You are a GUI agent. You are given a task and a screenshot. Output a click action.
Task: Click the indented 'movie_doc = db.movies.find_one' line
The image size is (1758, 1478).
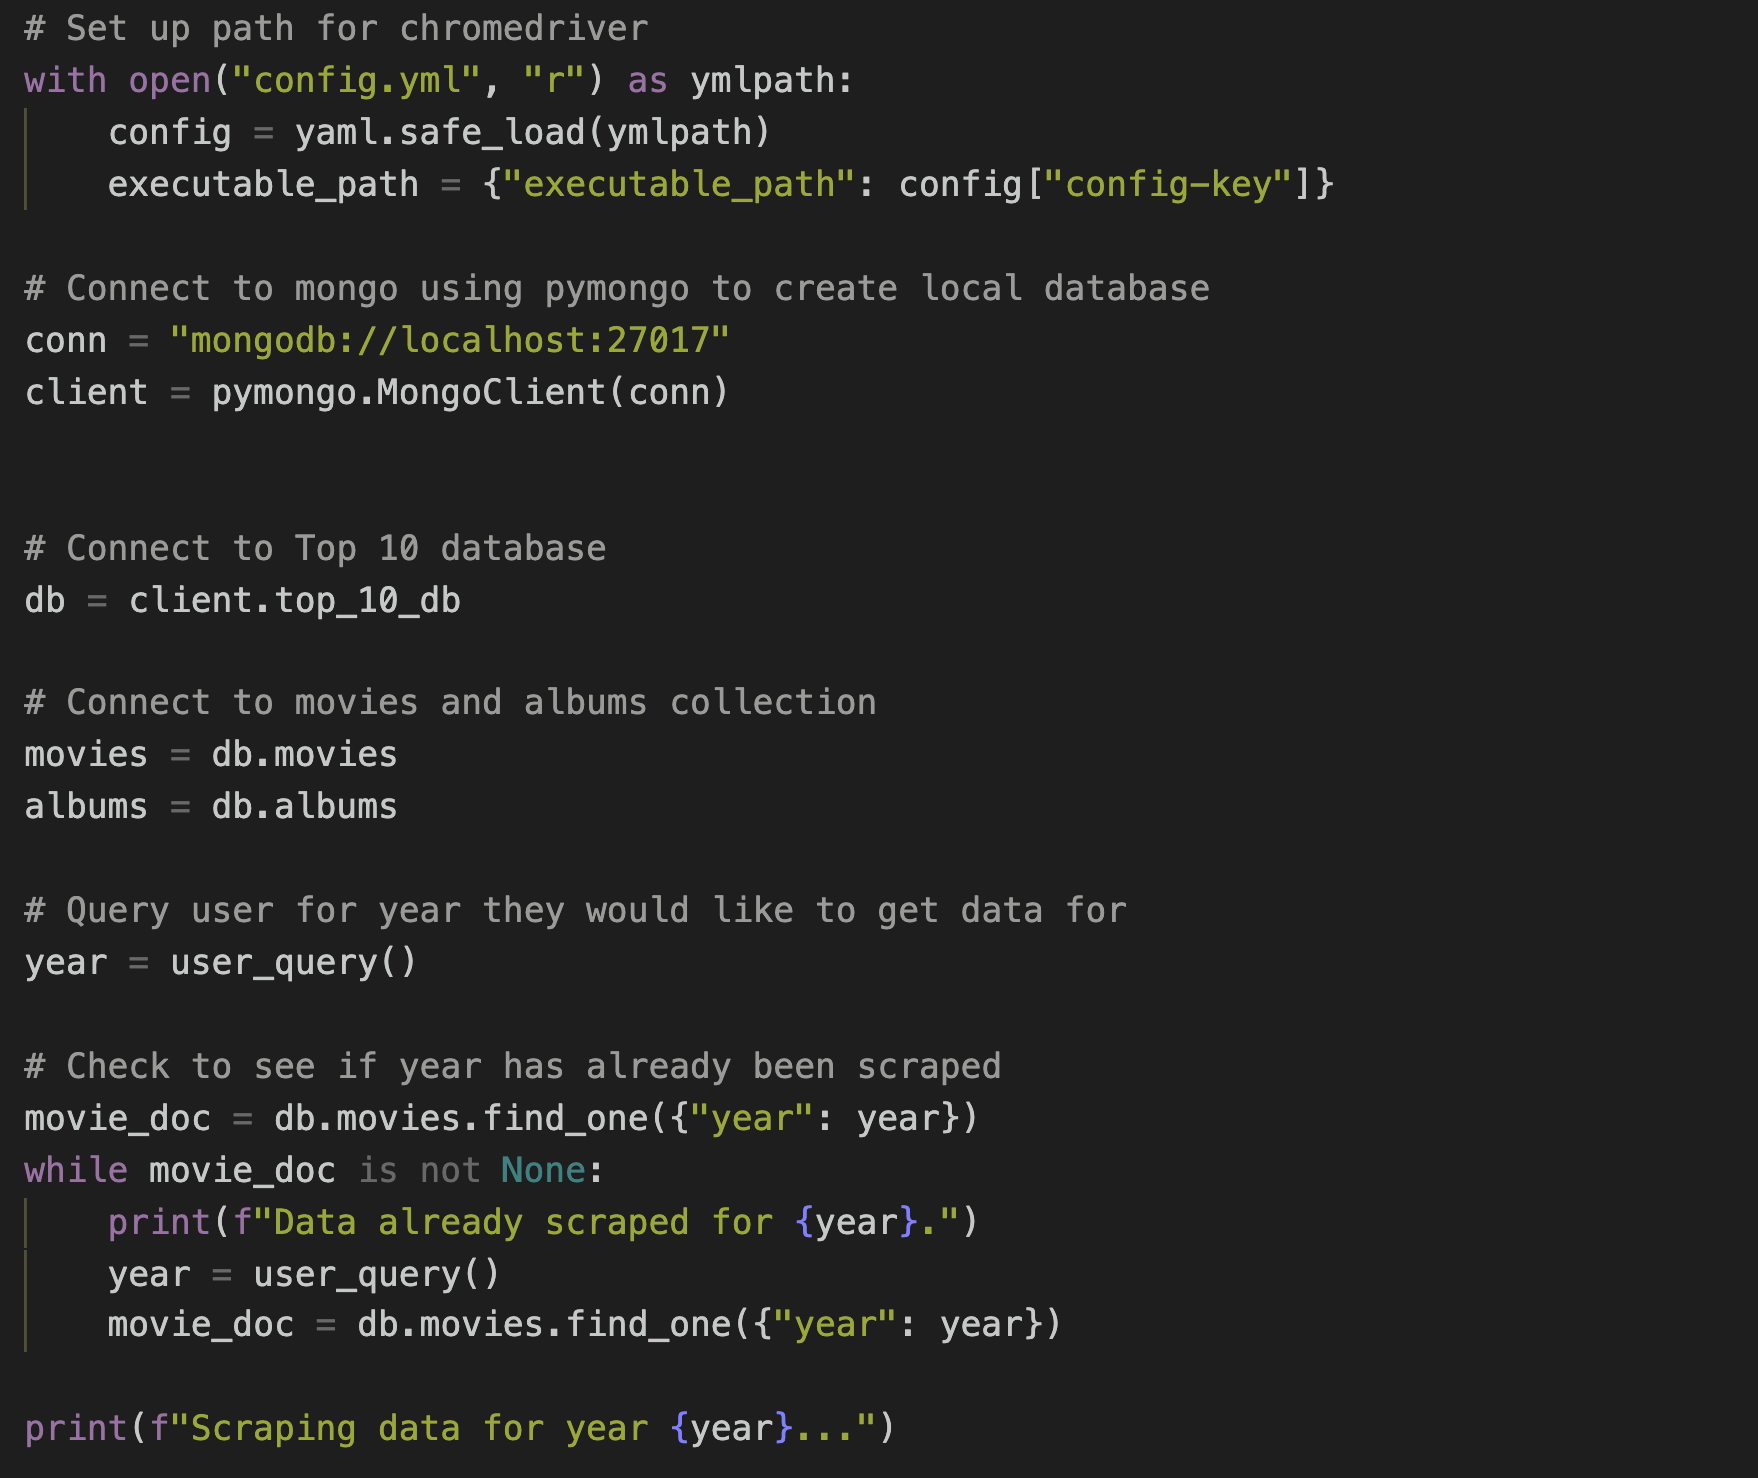coord(585,1324)
